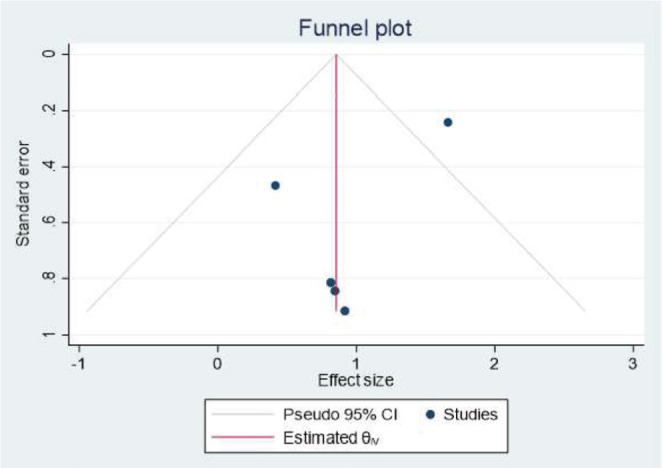Image resolution: width=662 pixels, height=468 pixels.
Task: Click the "Funnel plot" title
Action: [356, 29]
